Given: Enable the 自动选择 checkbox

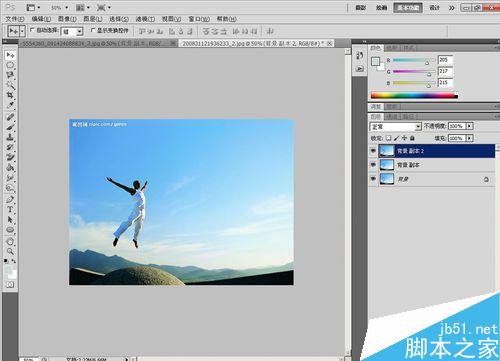Looking at the screenshot, I should click(32, 30).
